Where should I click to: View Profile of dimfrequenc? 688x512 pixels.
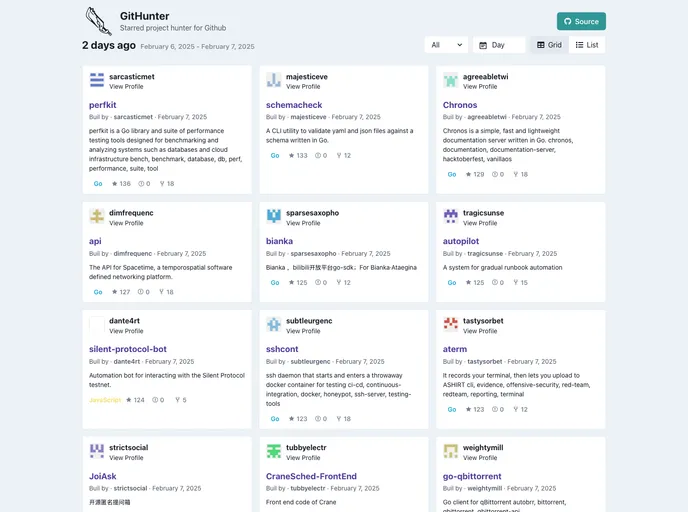(127, 223)
